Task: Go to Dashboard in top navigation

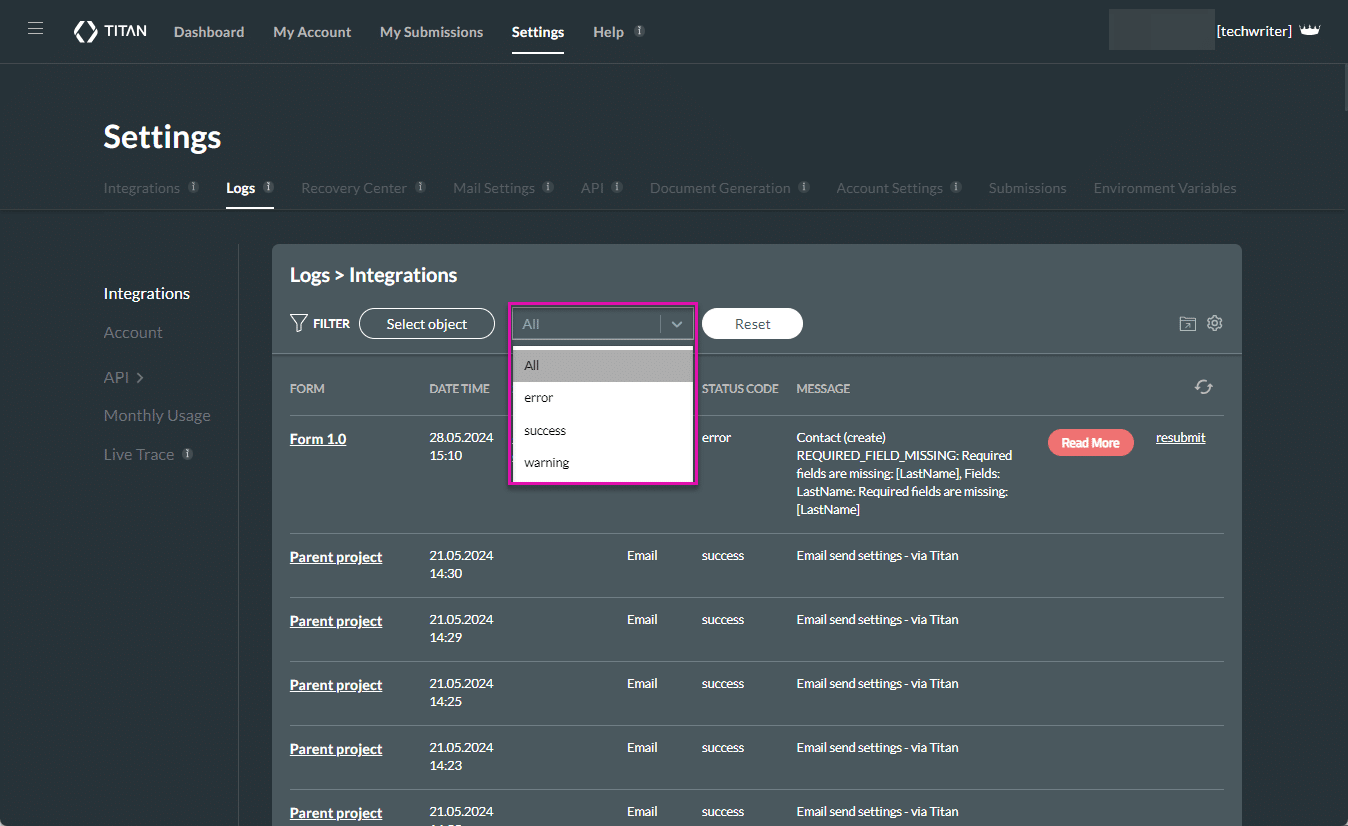Action: (x=209, y=32)
